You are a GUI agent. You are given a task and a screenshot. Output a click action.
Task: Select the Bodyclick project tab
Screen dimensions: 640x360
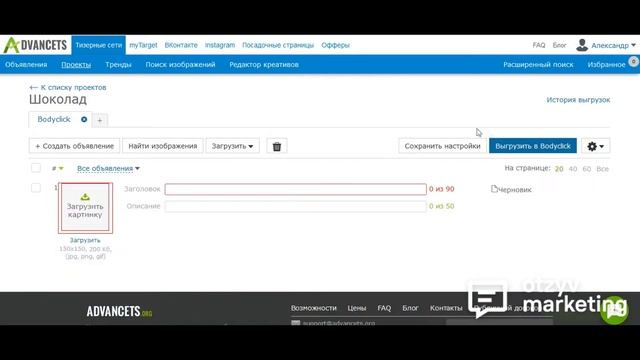(x=54, y=119)
